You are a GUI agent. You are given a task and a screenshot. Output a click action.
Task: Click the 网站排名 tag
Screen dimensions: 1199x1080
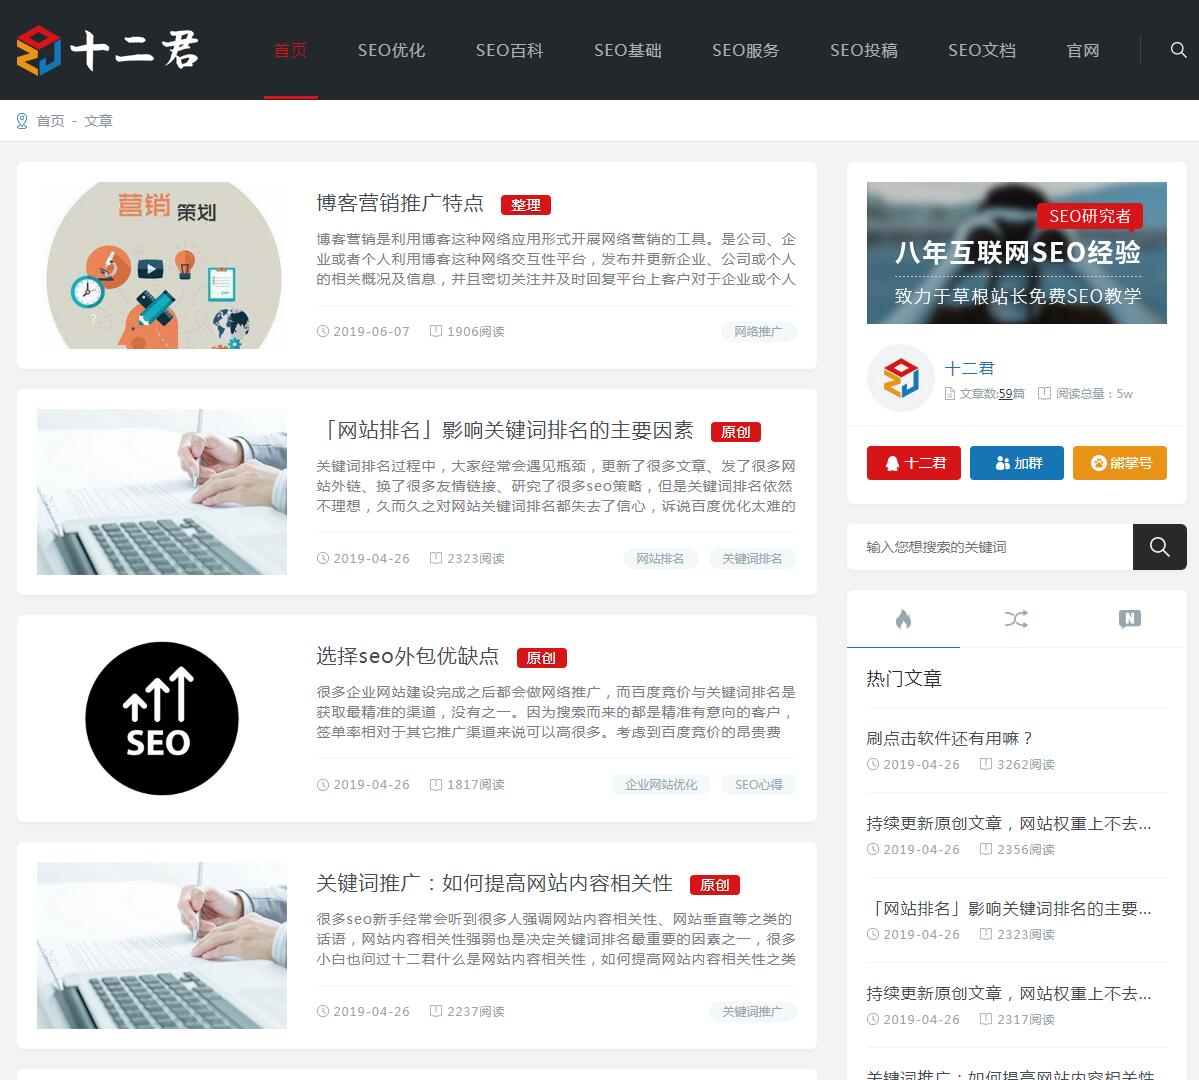tap(660, 558)
